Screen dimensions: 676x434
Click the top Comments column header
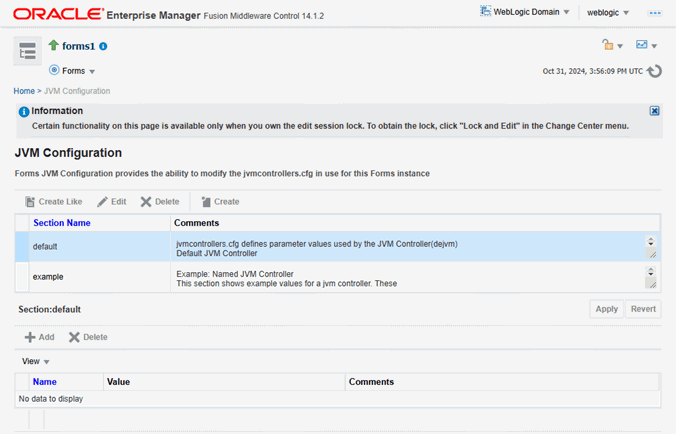pyautogui.click(x=196, y=223)
